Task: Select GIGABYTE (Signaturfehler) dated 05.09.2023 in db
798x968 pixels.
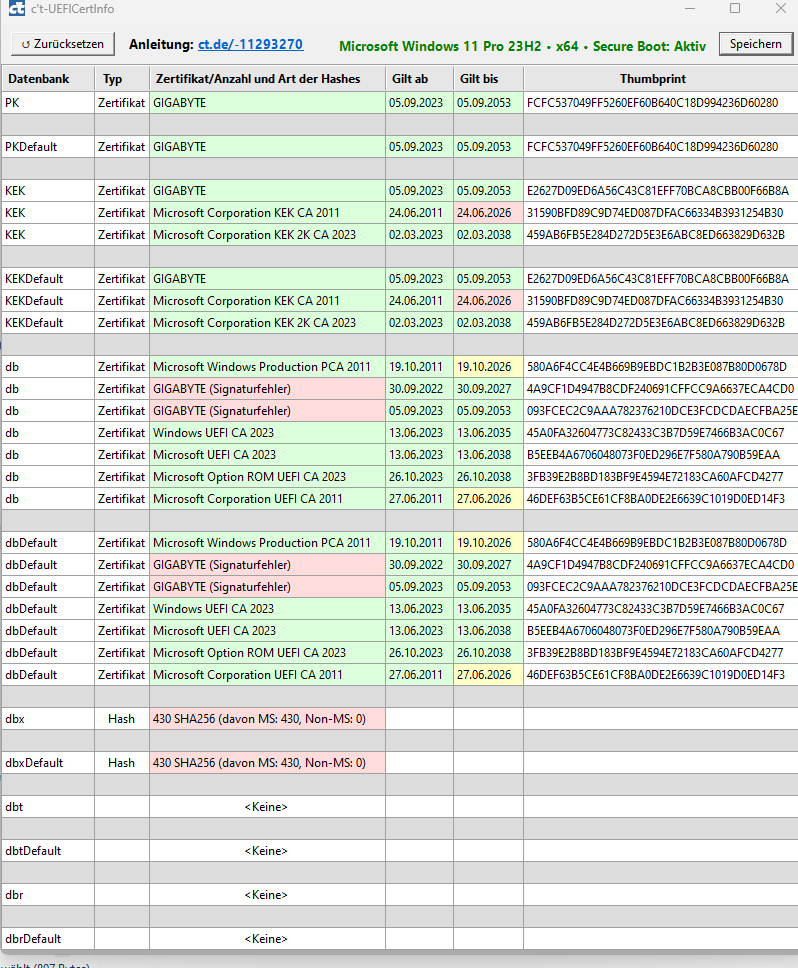Action: [267, 411]
